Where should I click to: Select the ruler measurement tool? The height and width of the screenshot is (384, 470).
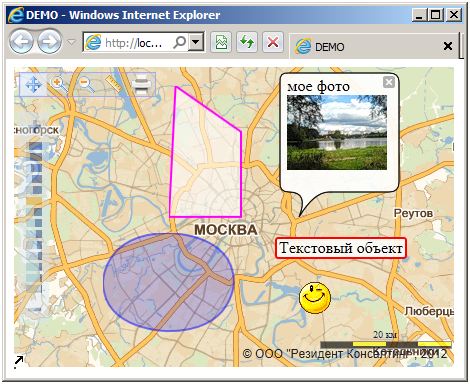coord(114,84)
